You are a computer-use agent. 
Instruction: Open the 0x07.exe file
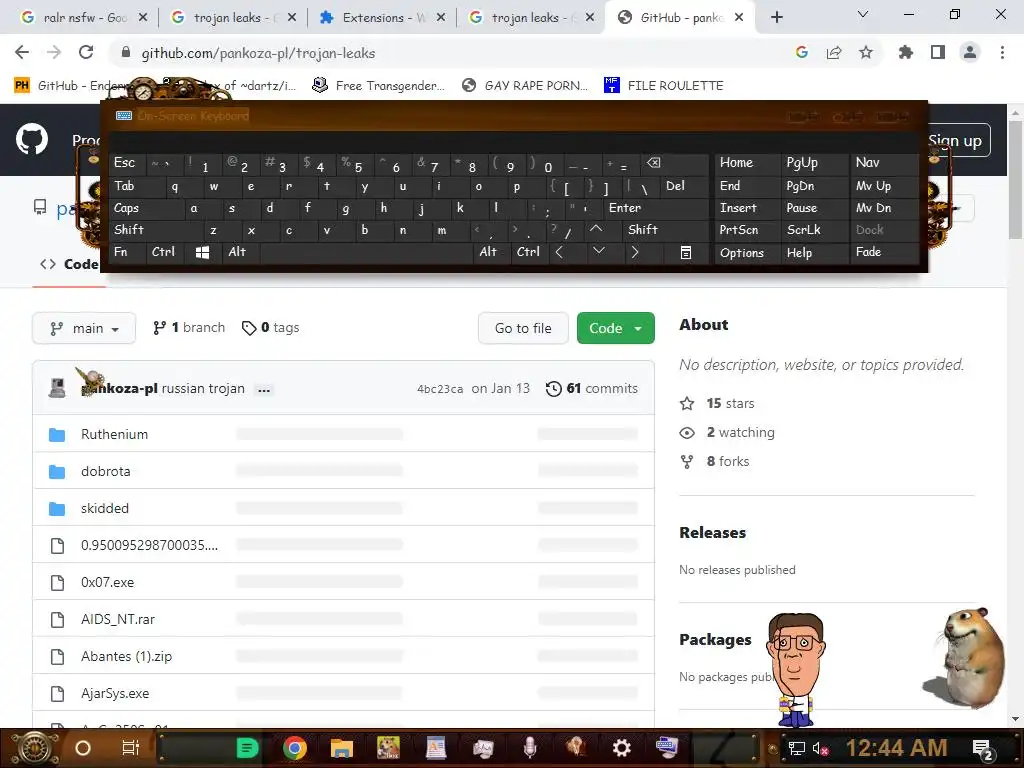(107, 582)
